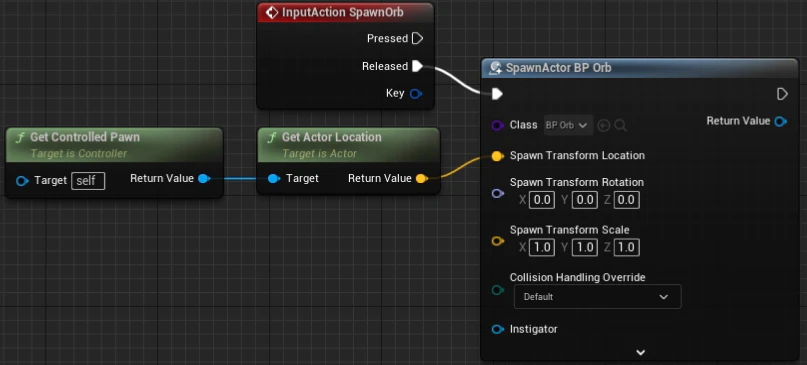
Task: Click the Pressed execution pin on InputAction SpawnOrb
Action: [417, 39]
